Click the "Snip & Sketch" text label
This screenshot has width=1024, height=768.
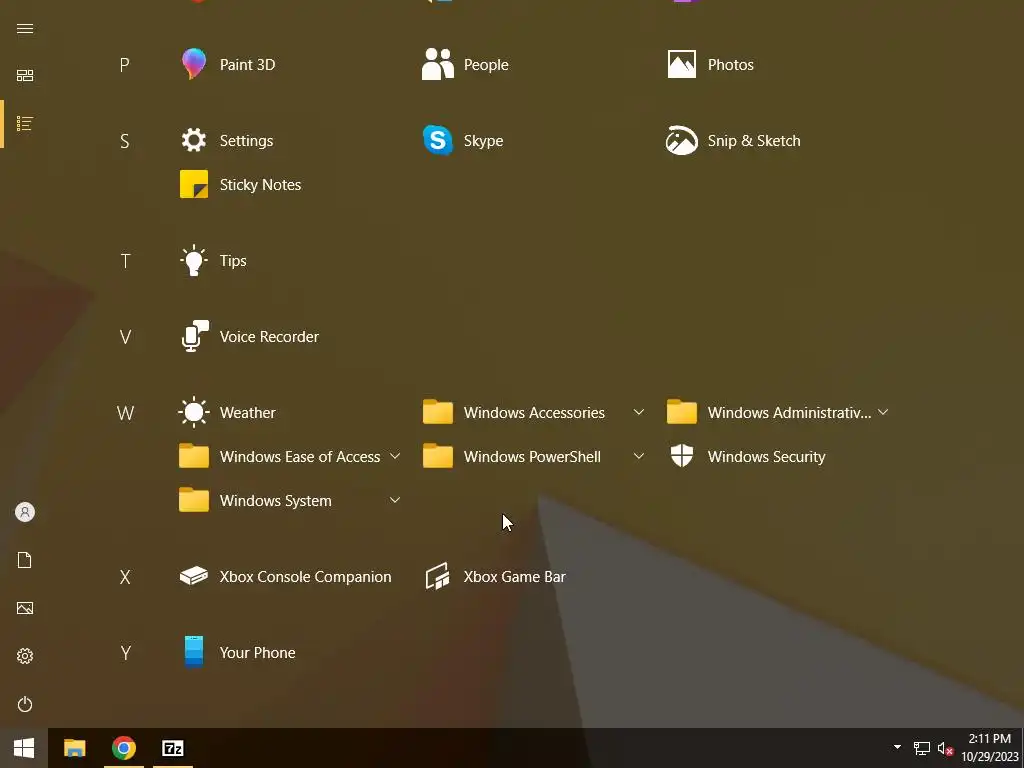click(754, 141)
